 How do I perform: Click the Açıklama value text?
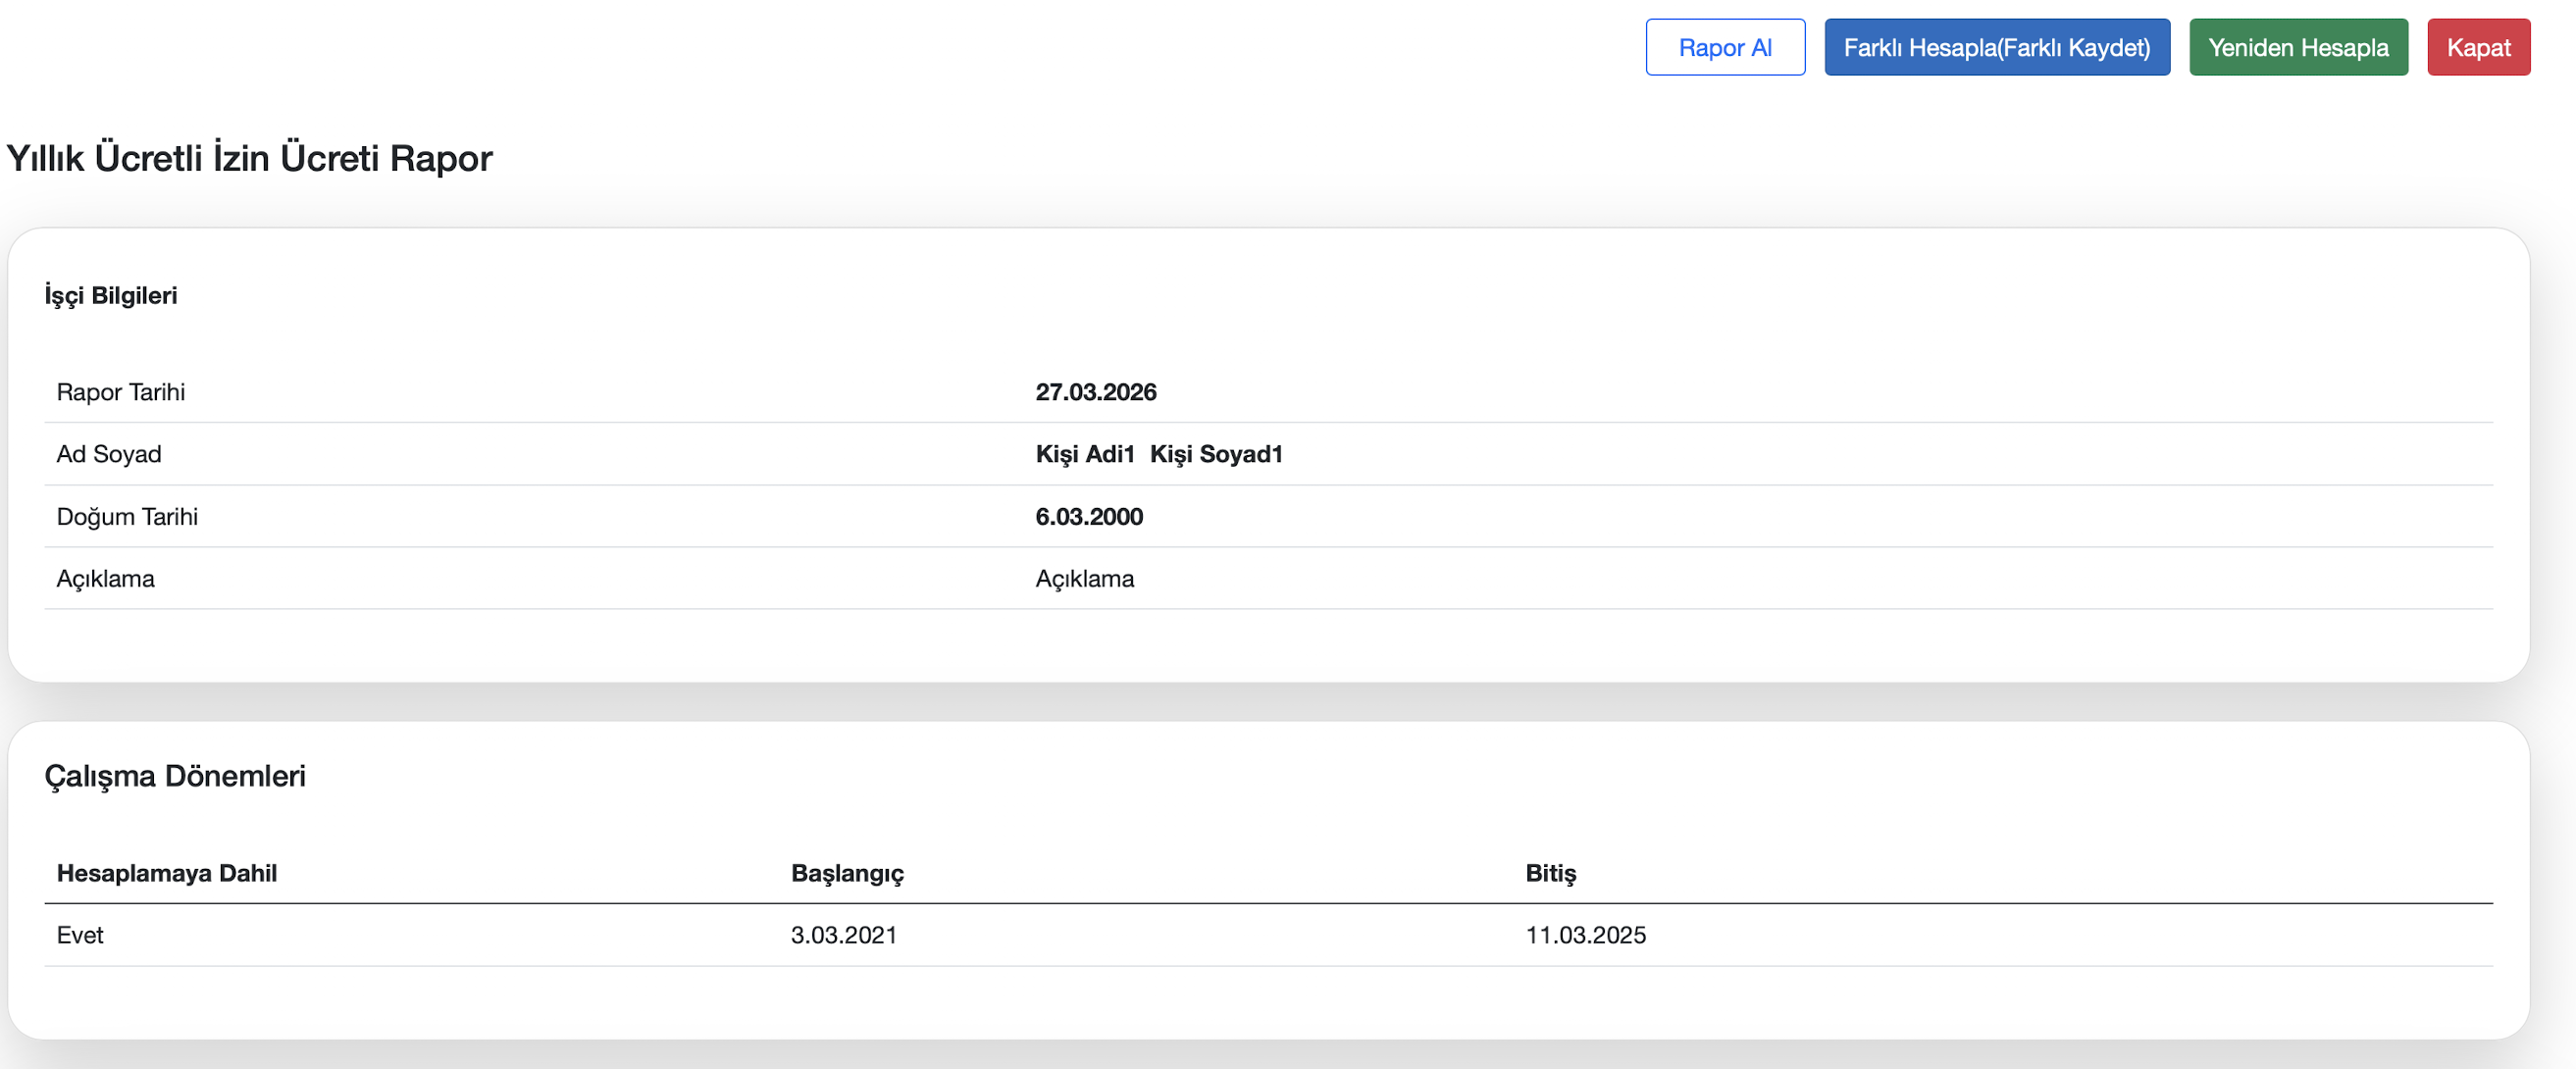[1084, 579]
